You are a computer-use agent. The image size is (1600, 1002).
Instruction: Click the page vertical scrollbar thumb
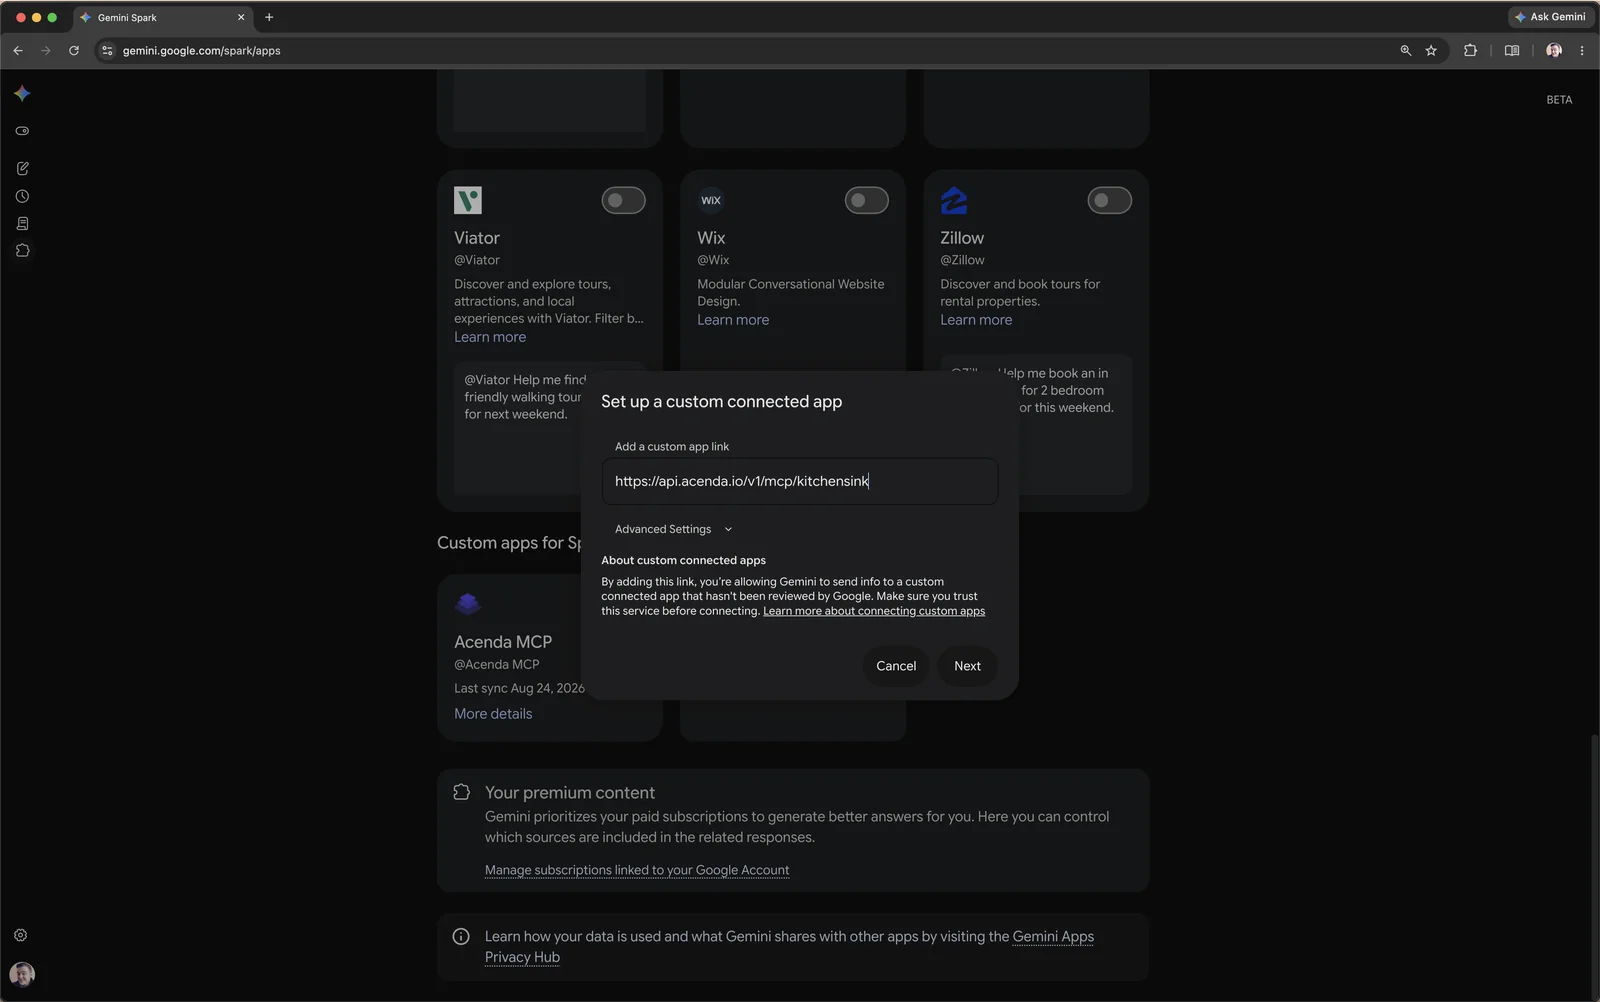(x=1595, y=865)
